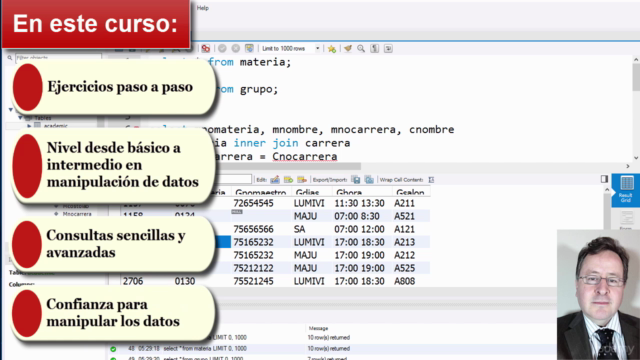Click the editor scroll-down arrow

click(636, 158)
